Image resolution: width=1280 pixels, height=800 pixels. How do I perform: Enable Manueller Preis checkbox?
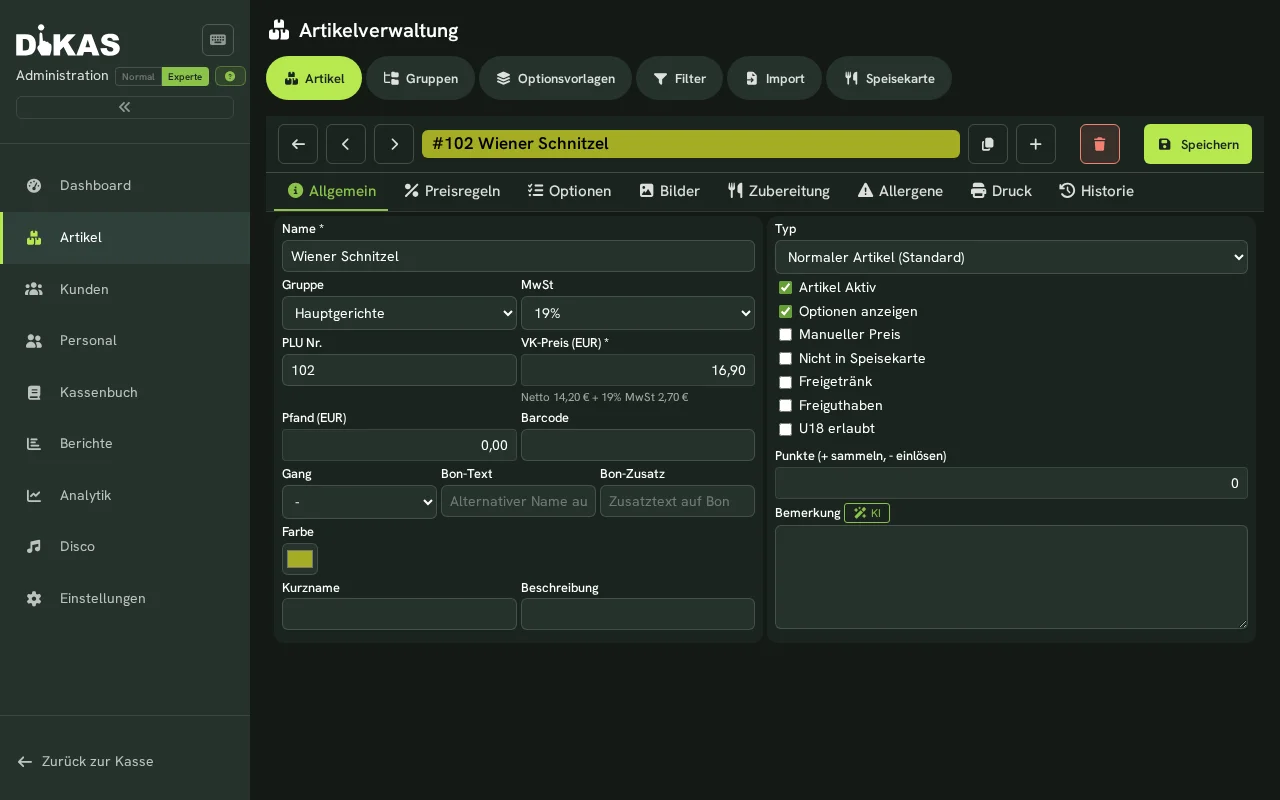point(785,334)
